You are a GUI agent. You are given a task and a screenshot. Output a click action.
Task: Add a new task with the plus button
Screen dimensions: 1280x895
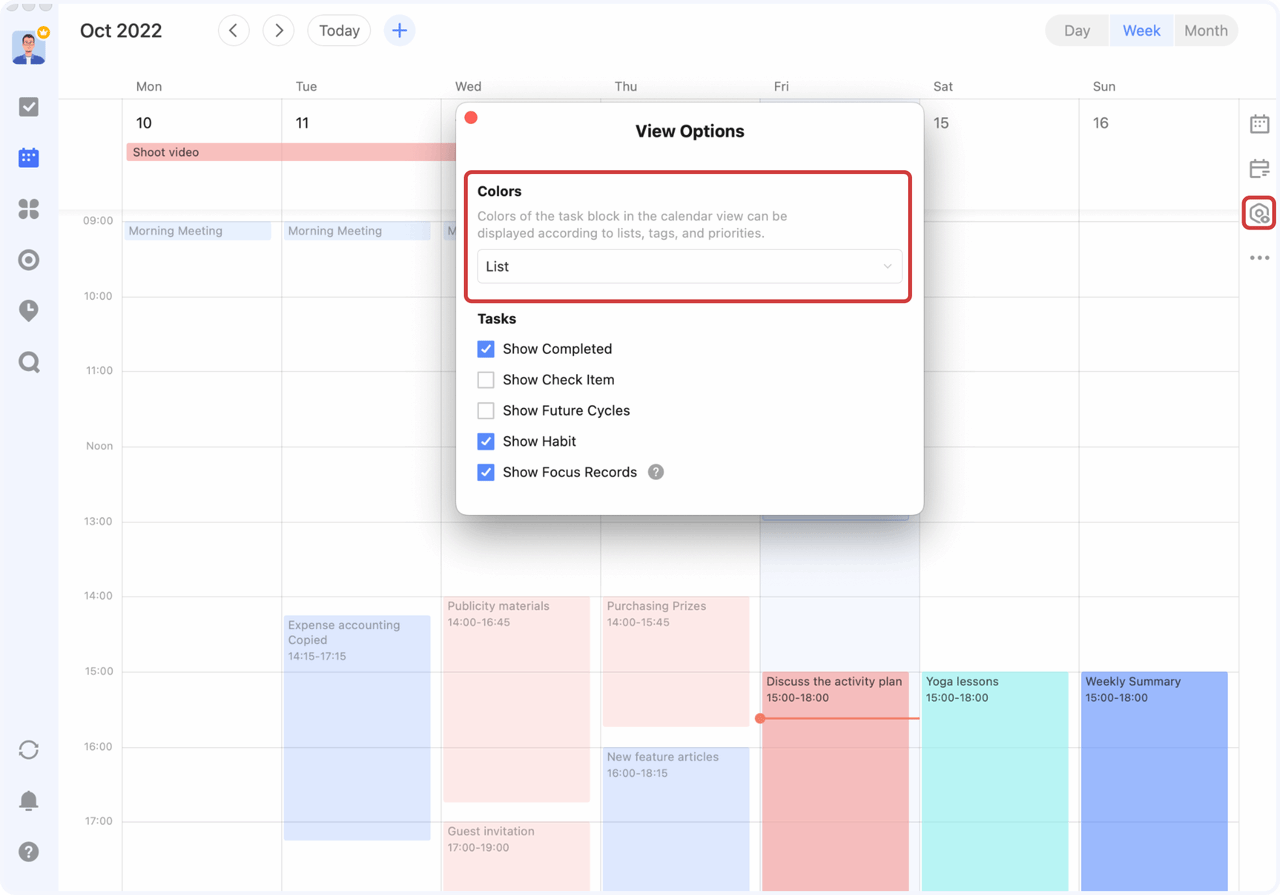[x=399, y=30]
